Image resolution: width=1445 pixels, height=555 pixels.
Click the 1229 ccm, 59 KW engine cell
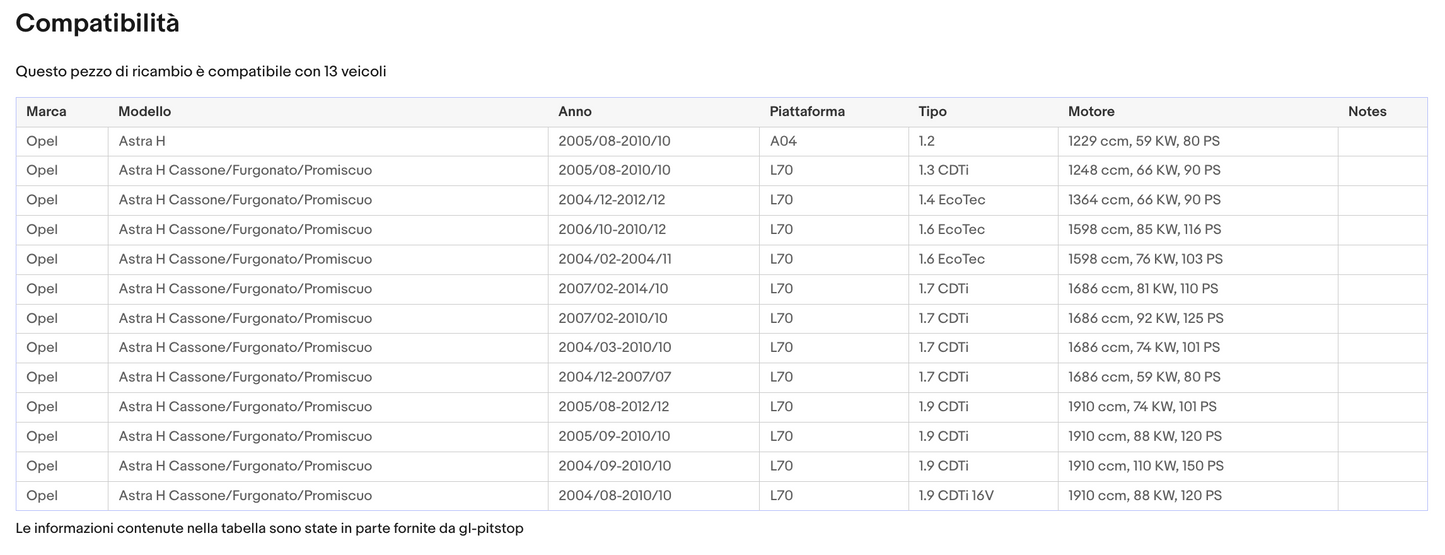click(1144, 142)
